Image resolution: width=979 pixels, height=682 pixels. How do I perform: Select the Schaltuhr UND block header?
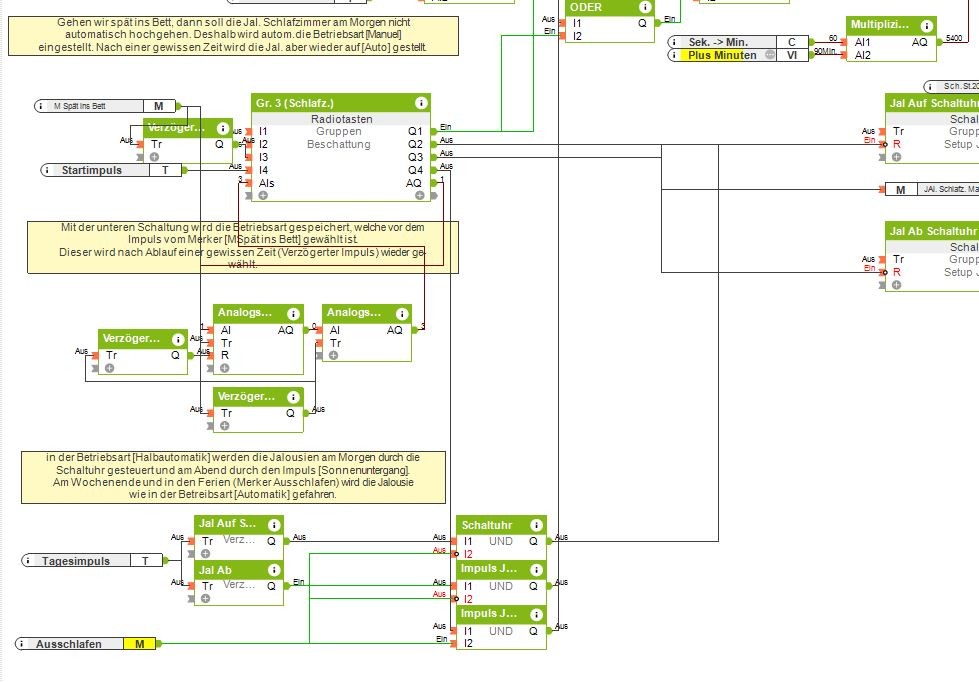(x=501, y=525)
